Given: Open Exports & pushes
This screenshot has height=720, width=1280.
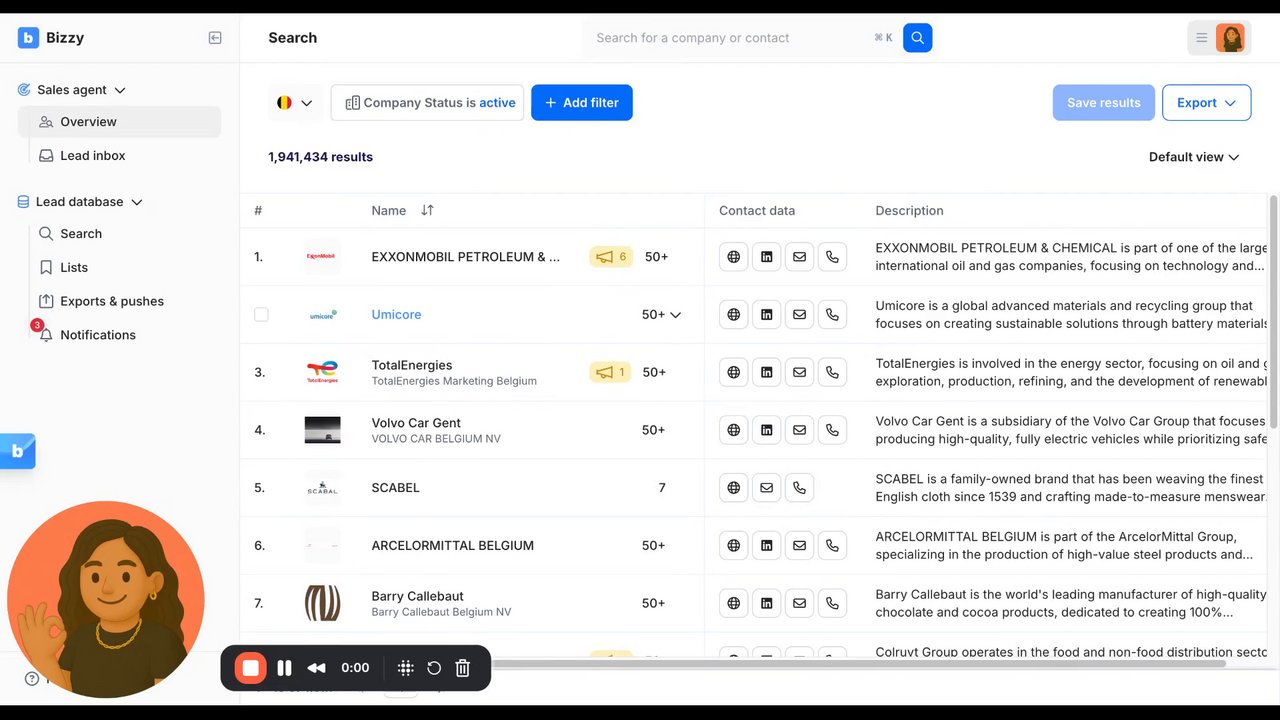Looking at the screenshot, I should pos(112,301).
